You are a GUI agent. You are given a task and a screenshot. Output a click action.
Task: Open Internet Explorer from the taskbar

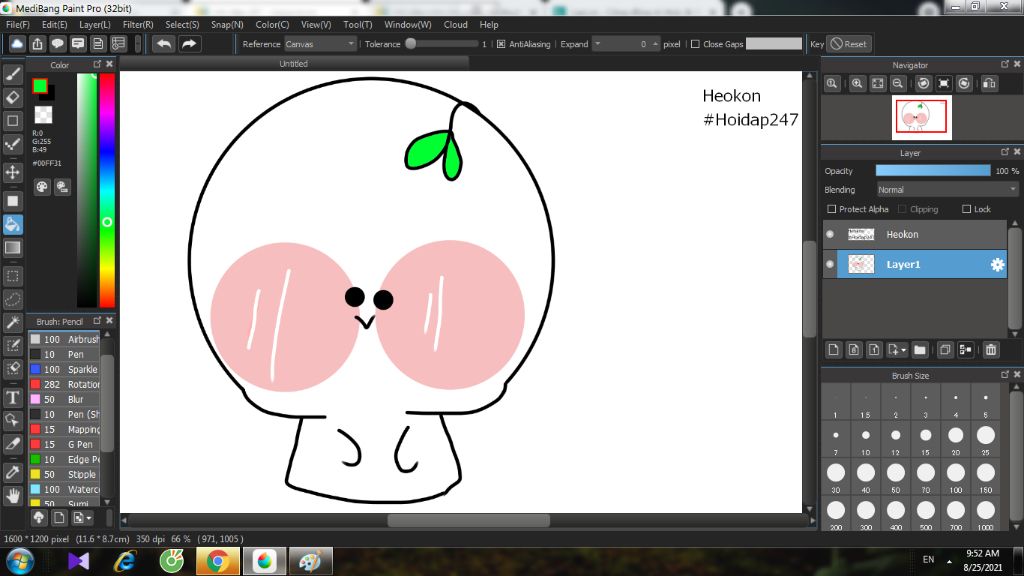pos(125,561)
